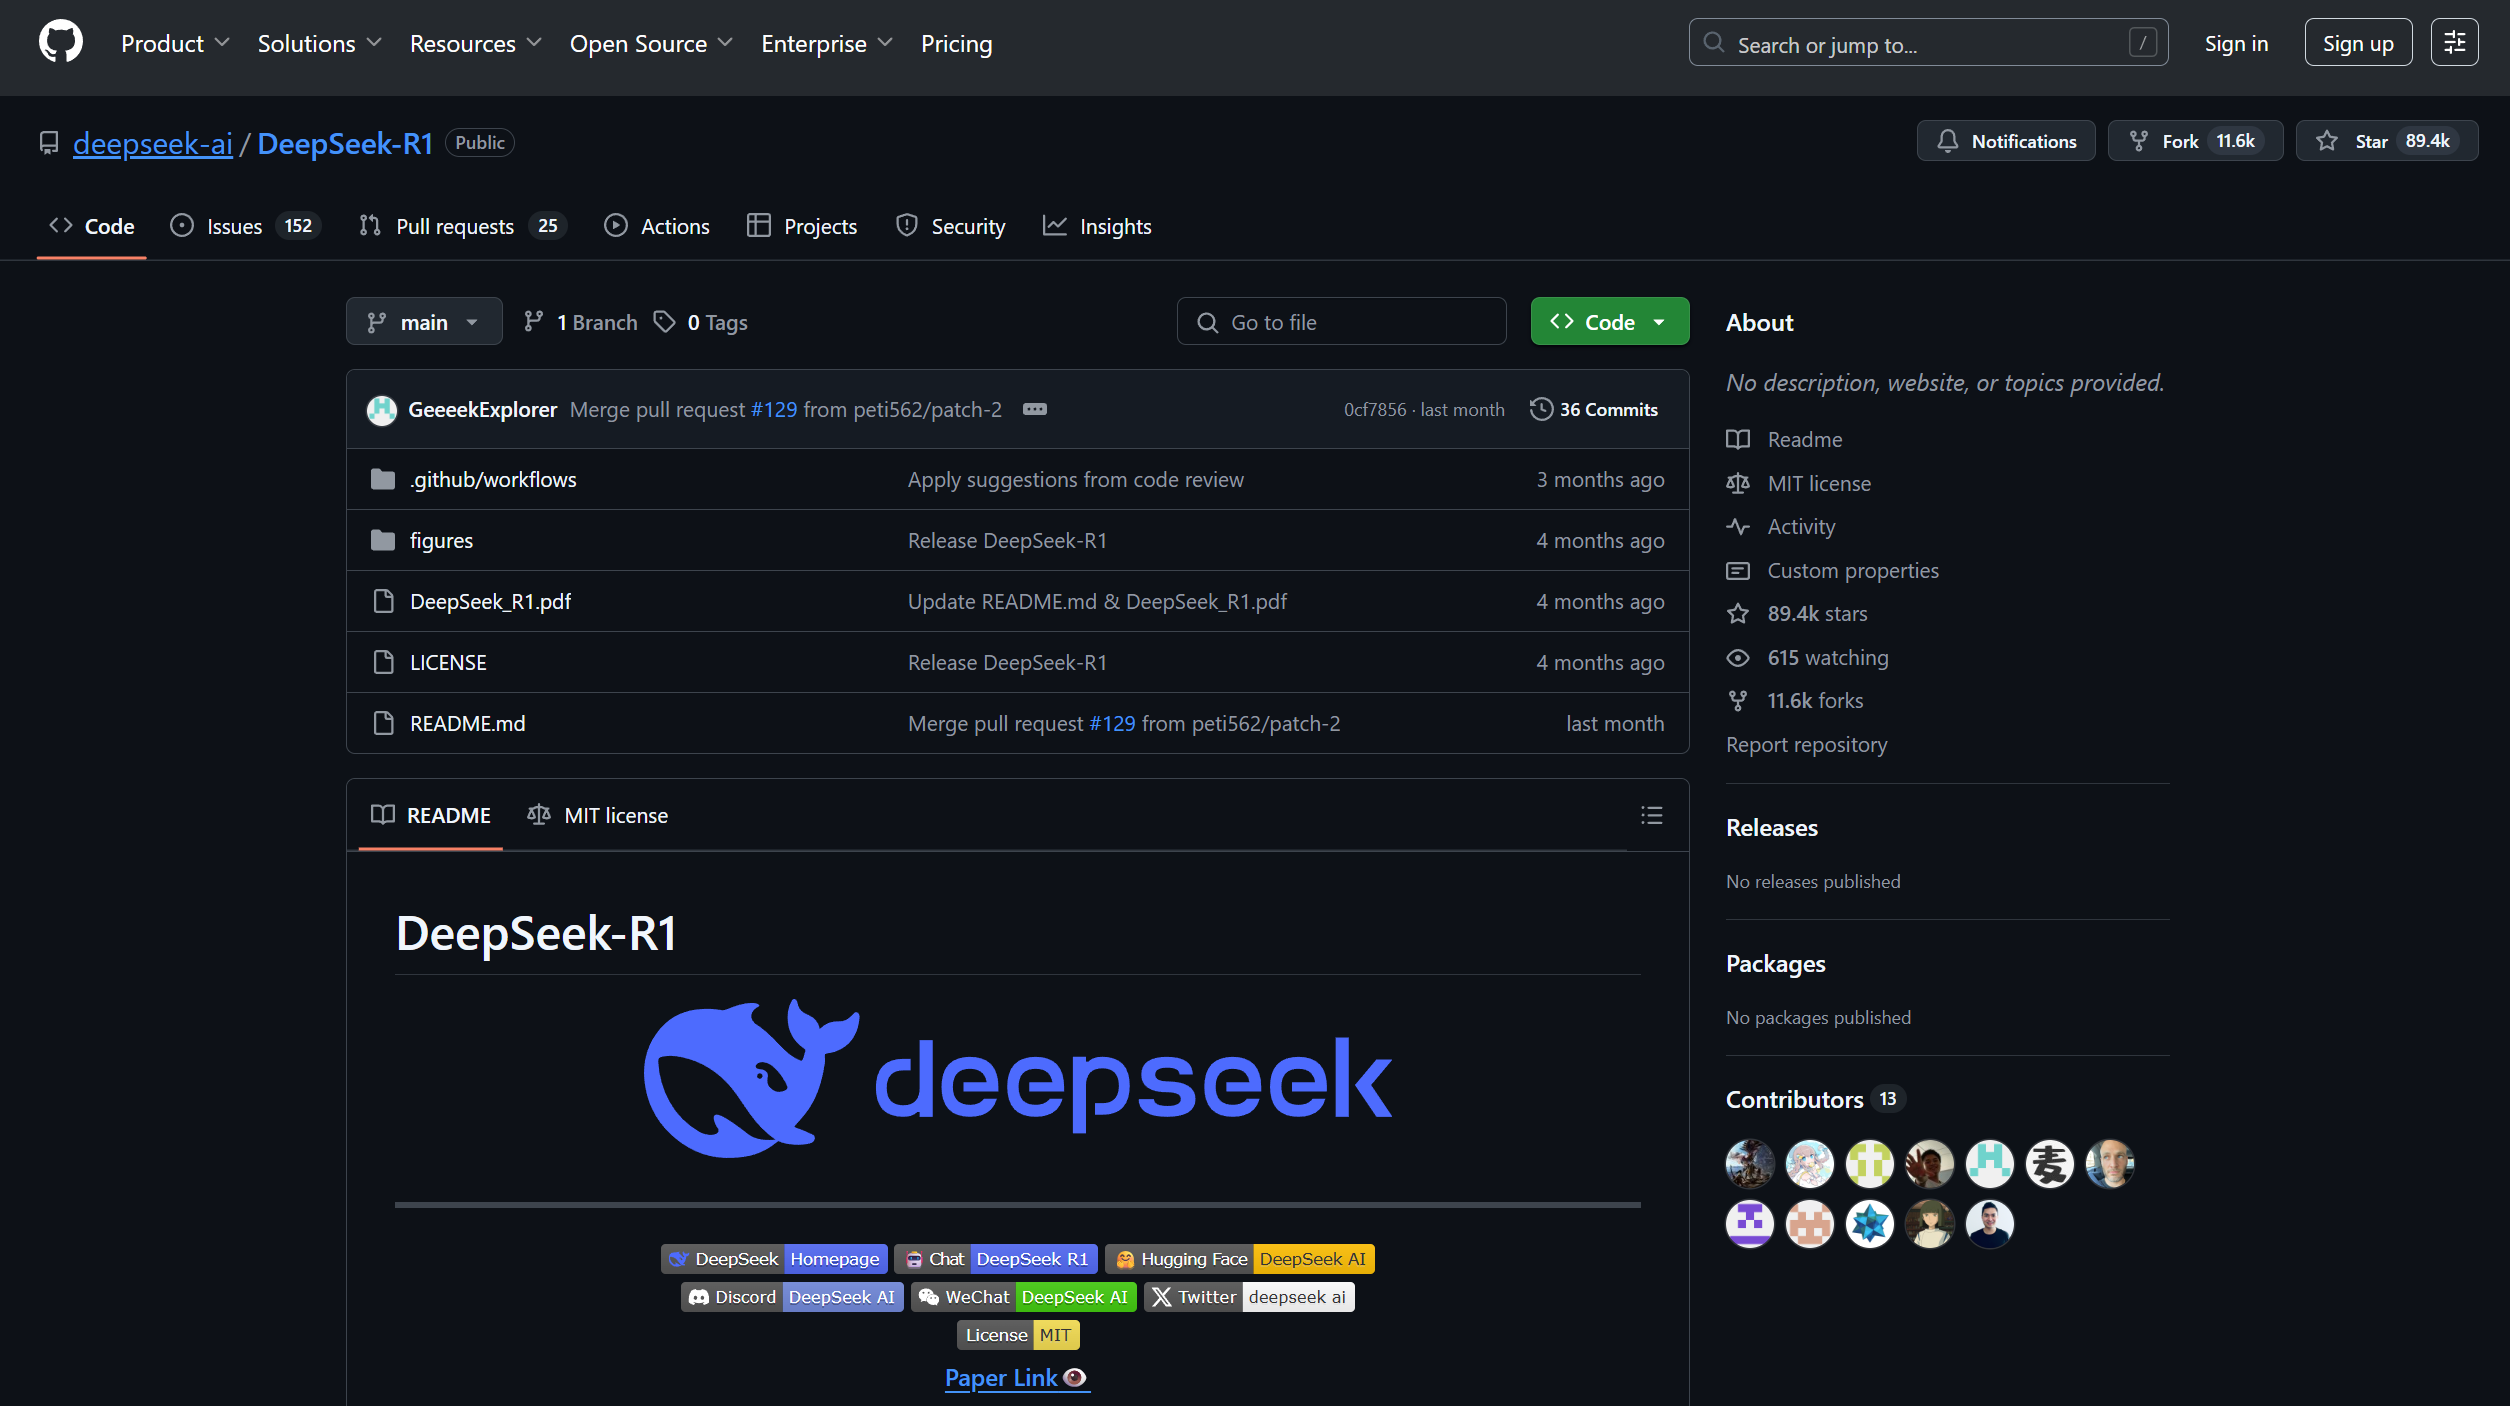Switch to the Issues tab
Image resolution: width=2510 pixels, height=1406 pixels.
point(235,226)
